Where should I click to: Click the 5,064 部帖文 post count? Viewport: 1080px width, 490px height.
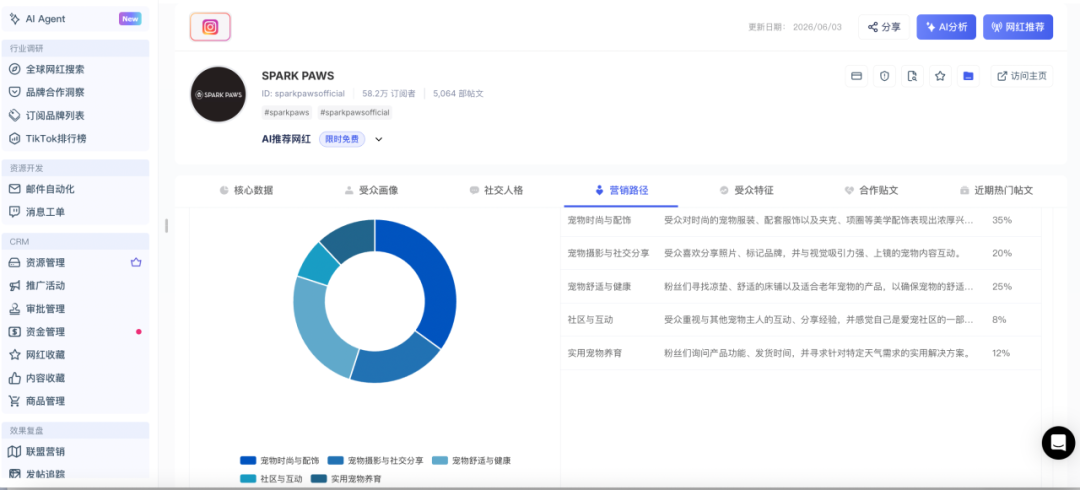point(458,94)
